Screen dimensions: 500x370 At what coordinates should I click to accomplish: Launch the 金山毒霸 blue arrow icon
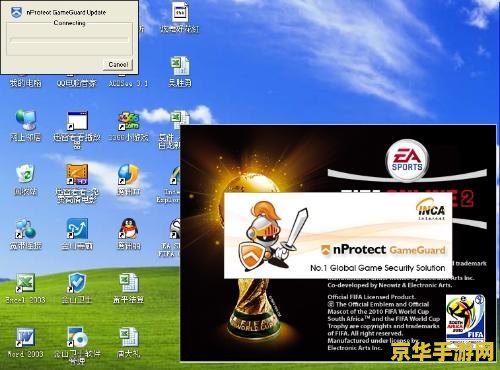(x=77, y=229)
